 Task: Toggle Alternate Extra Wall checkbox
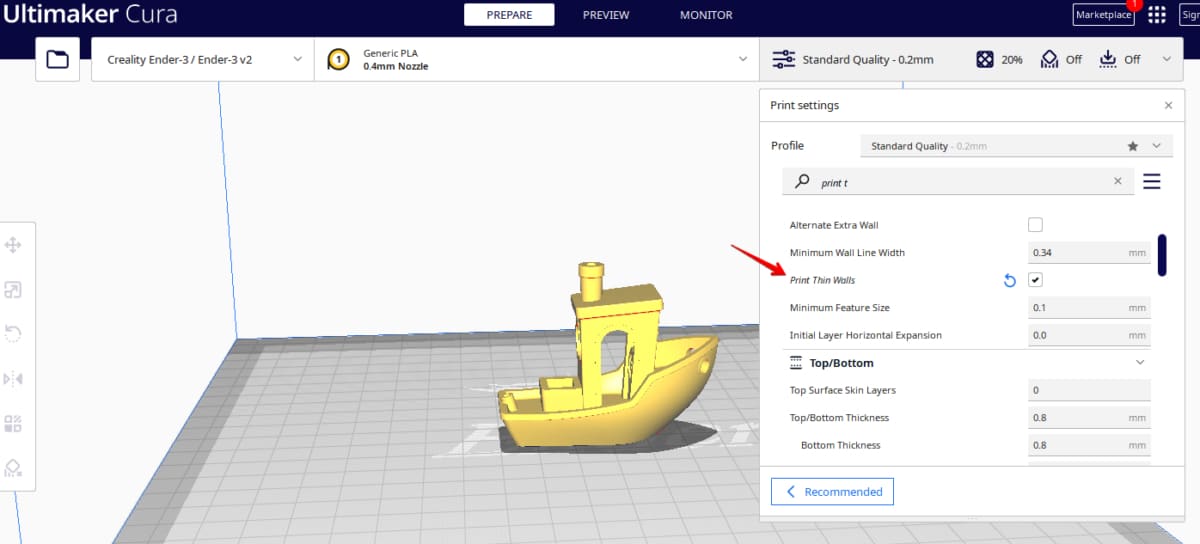(x=1035, y=225)
